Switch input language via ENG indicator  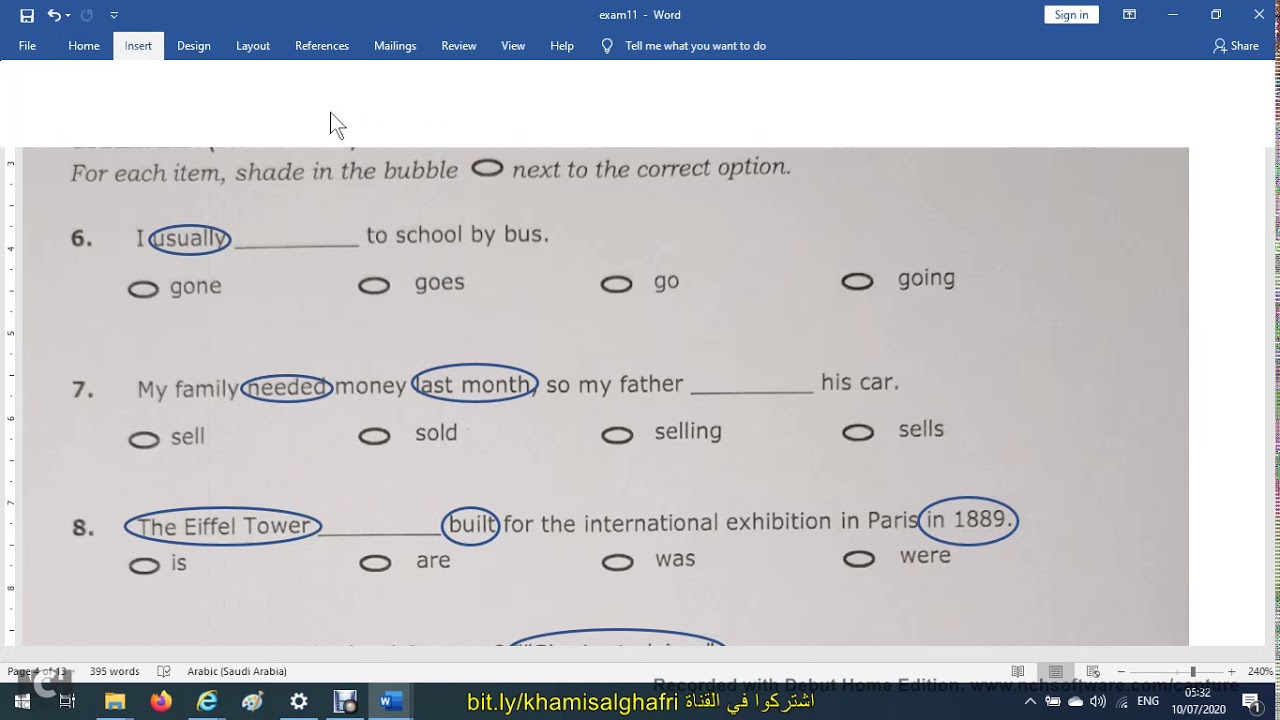pos(1148,701)
